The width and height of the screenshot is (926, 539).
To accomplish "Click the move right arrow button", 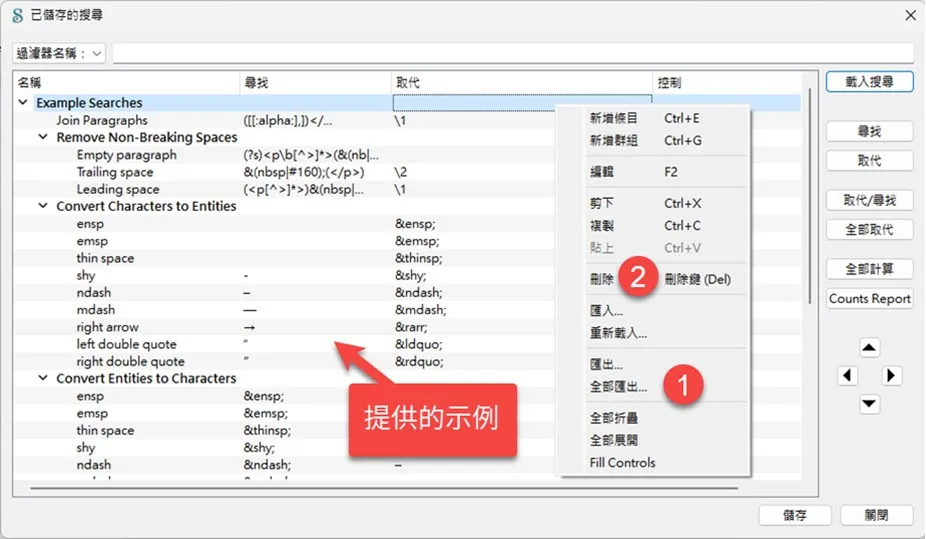I will 891,375.
